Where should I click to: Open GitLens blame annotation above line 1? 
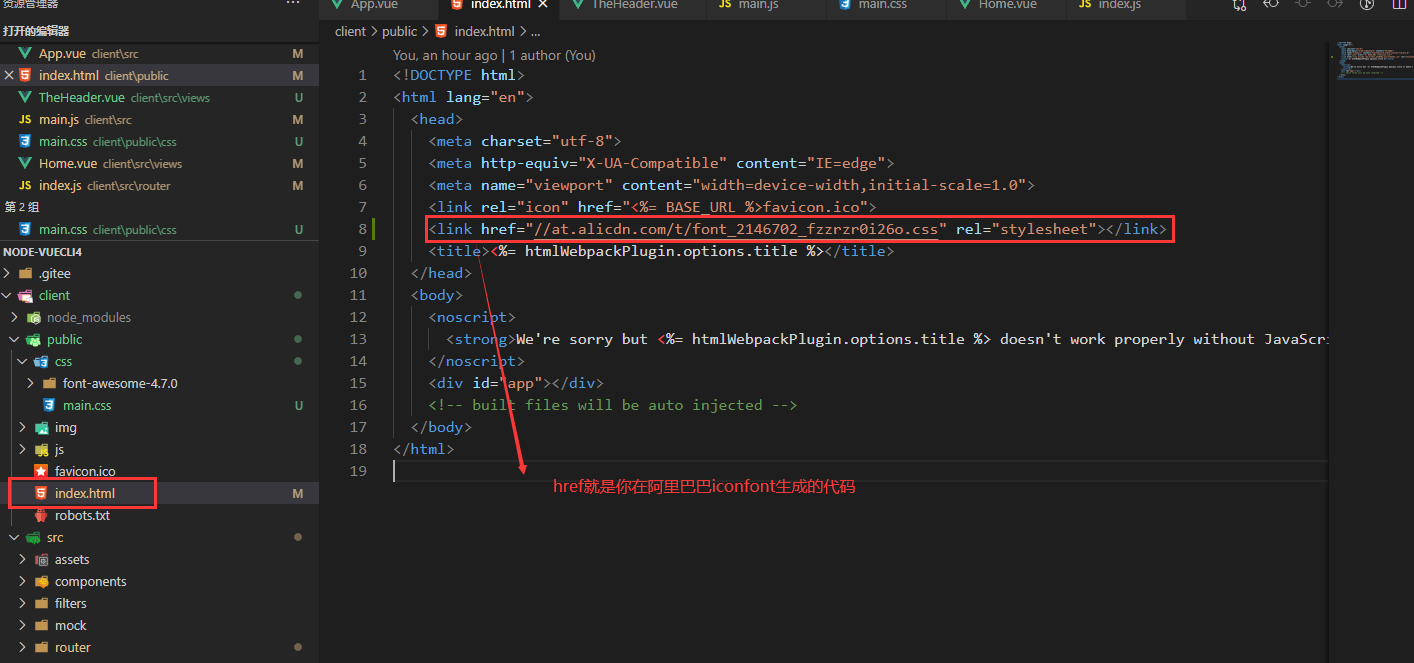494,56
